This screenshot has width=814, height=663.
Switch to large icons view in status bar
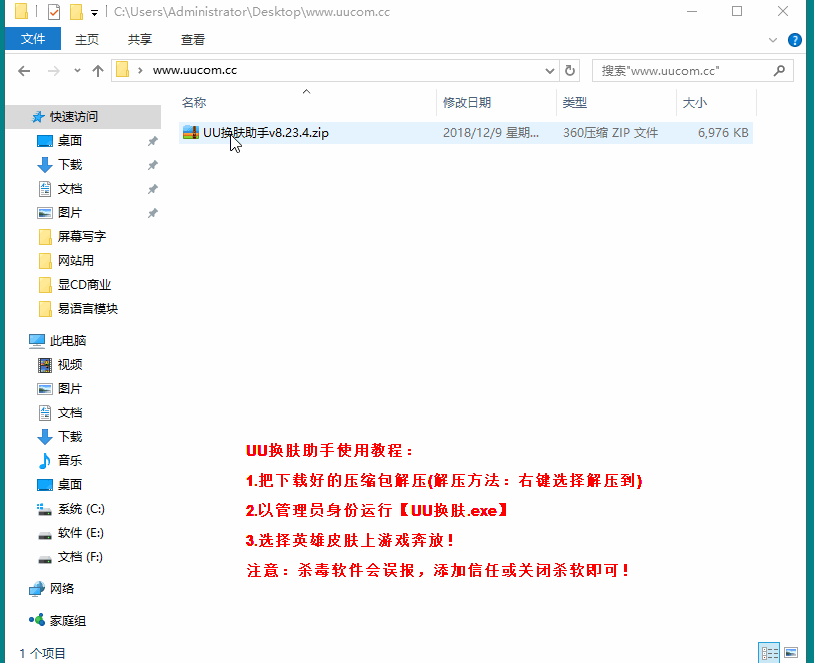pos(791,652)
